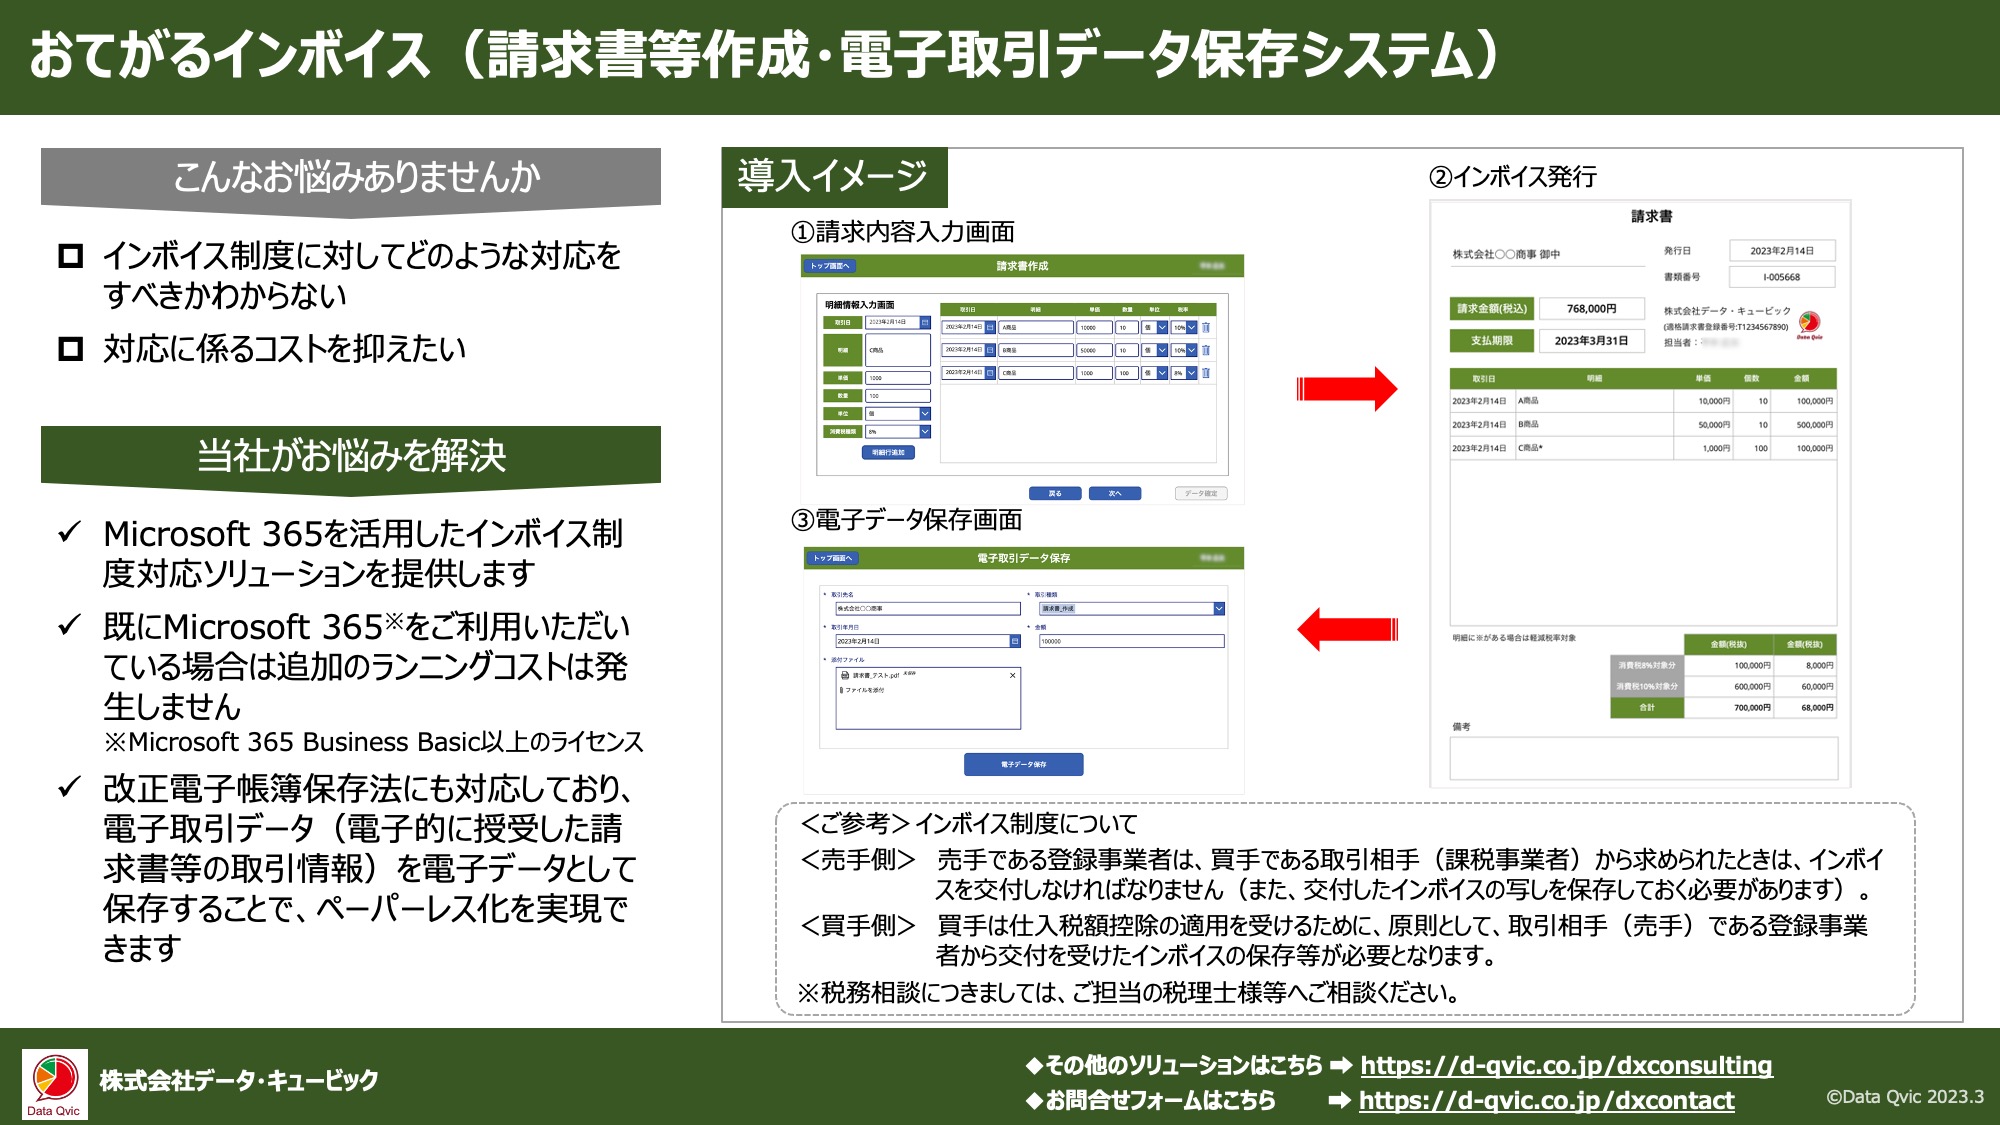Click トップ画面へ in 電子取引データ保存 screen
The width and height of the screenshot is (2000, 1125).
[x=832, y=558]
